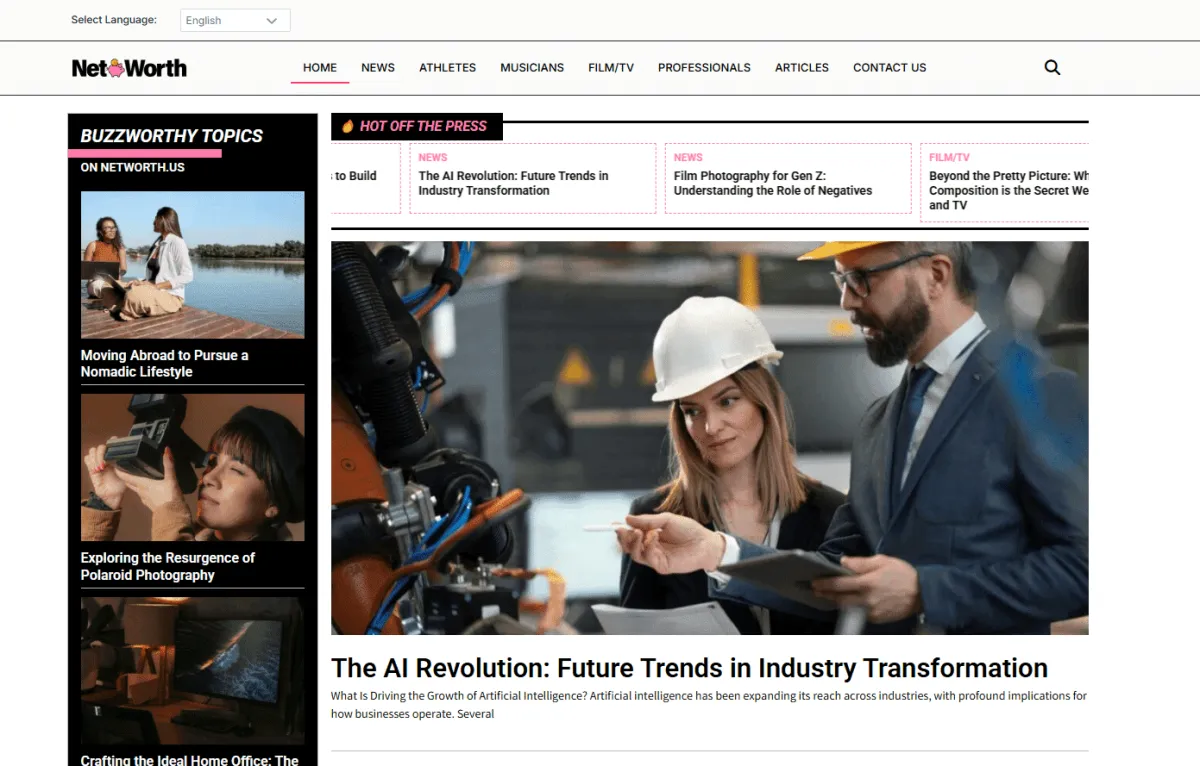Image resolution: width=1200 pixels, height=766 pixels.
Task: Open the featured robot engineers hero image
Action: (x=710, y=438)
